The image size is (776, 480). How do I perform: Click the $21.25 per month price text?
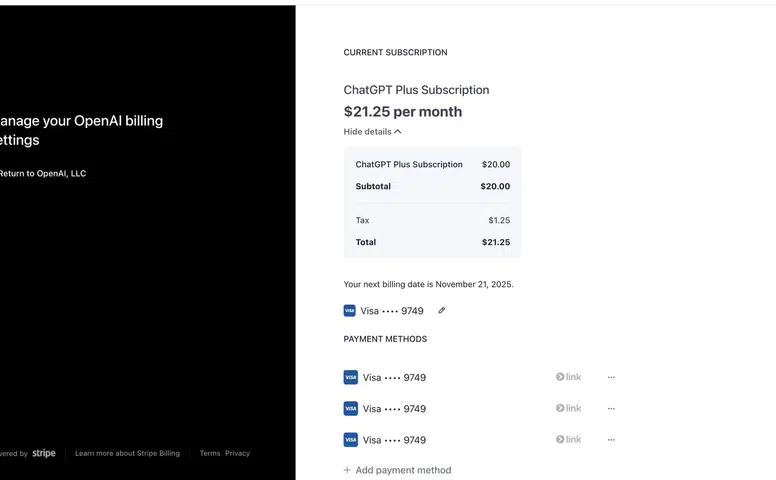[x=403, y=112]
